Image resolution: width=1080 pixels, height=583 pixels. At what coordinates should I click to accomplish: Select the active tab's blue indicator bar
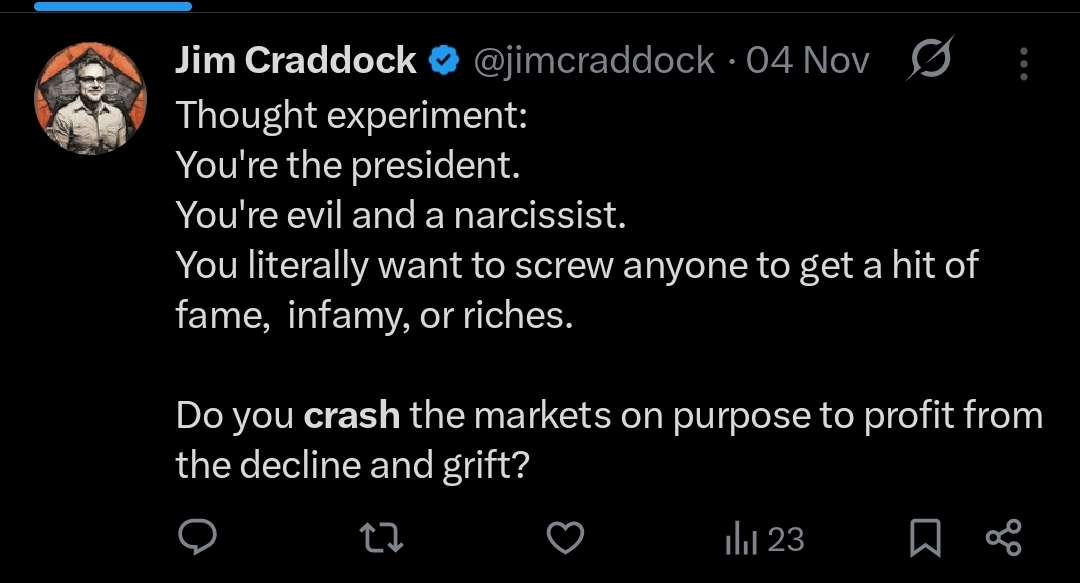(112, 6)
